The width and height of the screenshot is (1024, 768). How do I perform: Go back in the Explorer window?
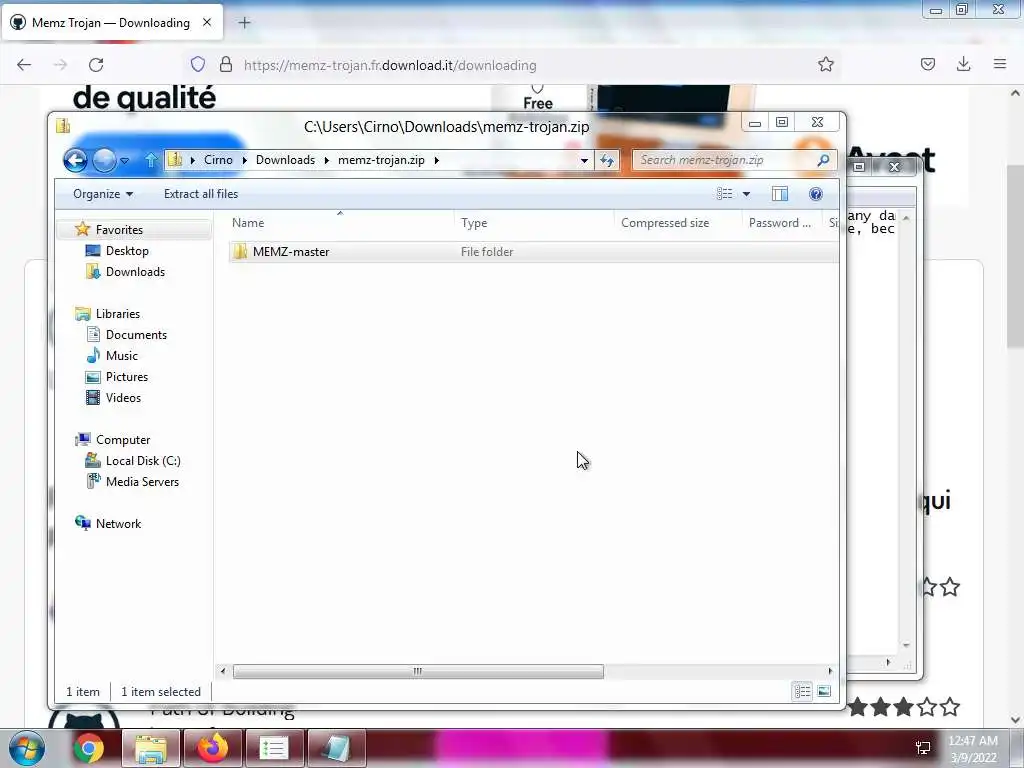coord(75,160)
